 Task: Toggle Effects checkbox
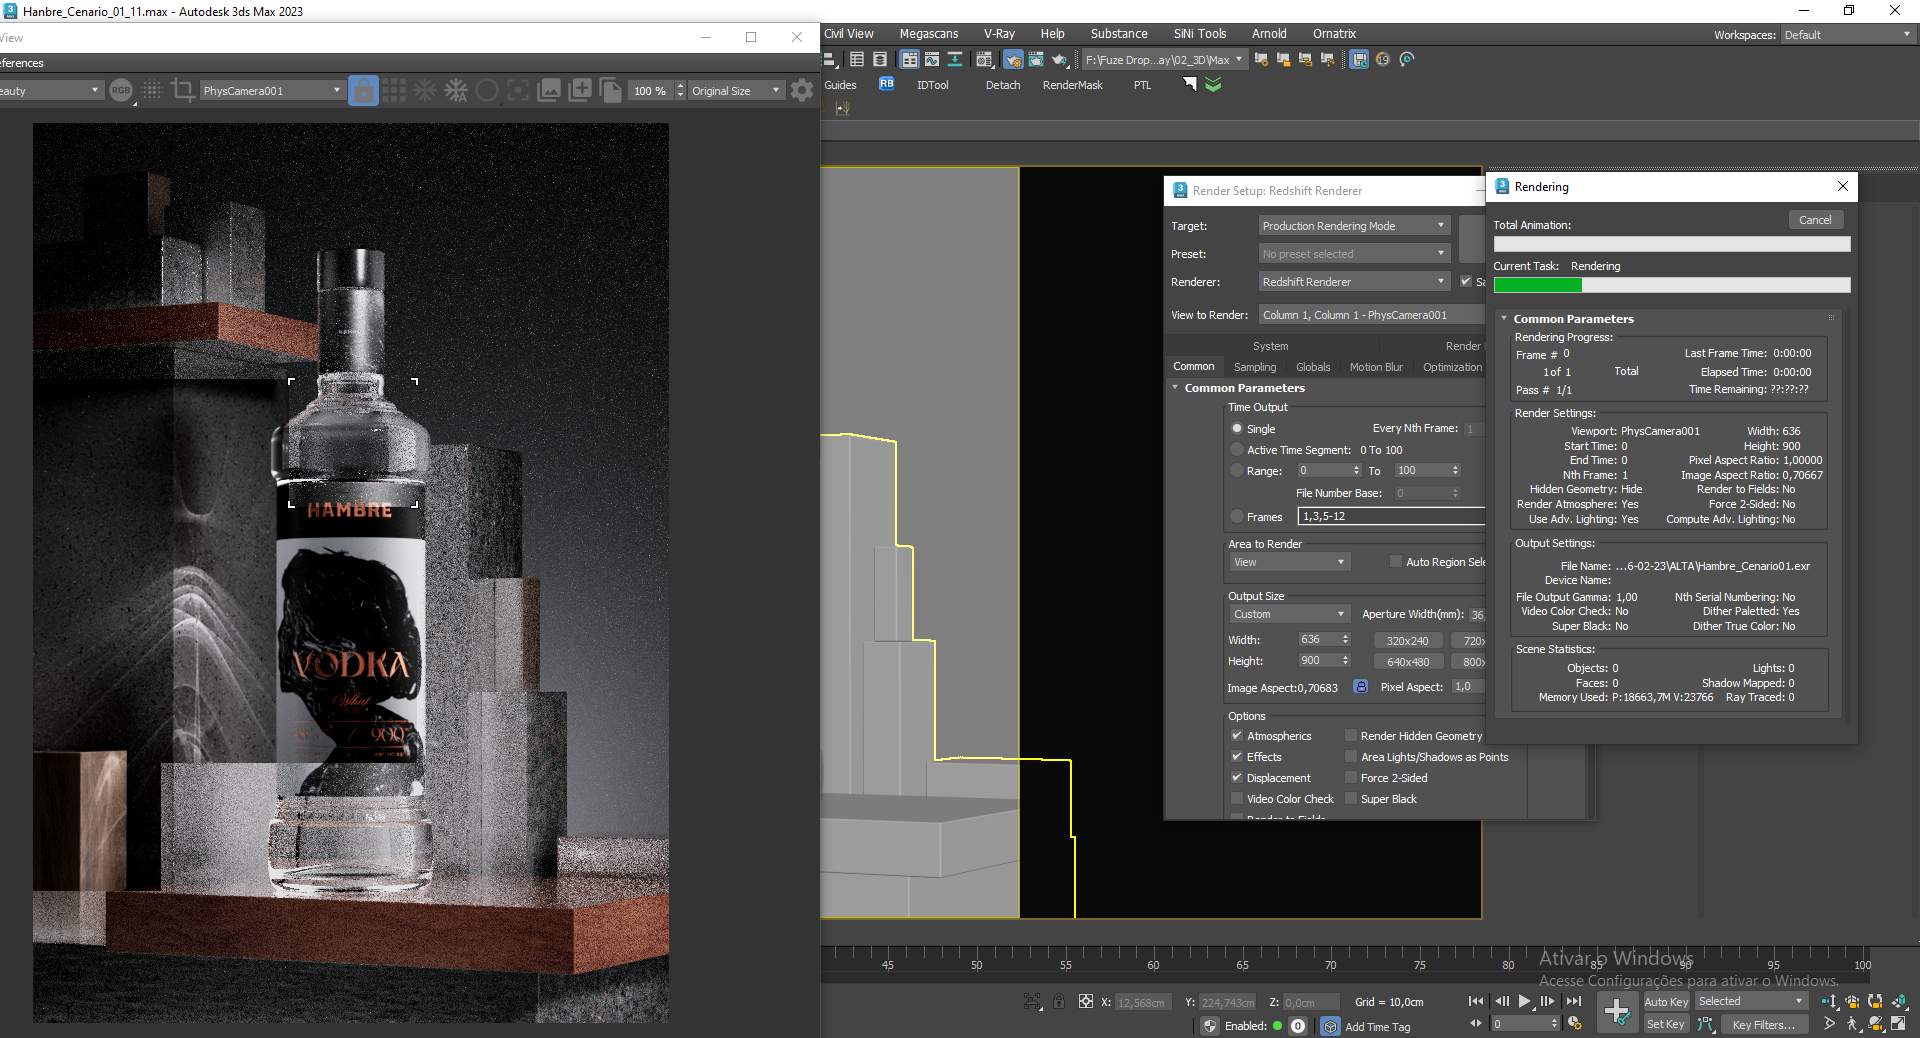coord(1237,757)
